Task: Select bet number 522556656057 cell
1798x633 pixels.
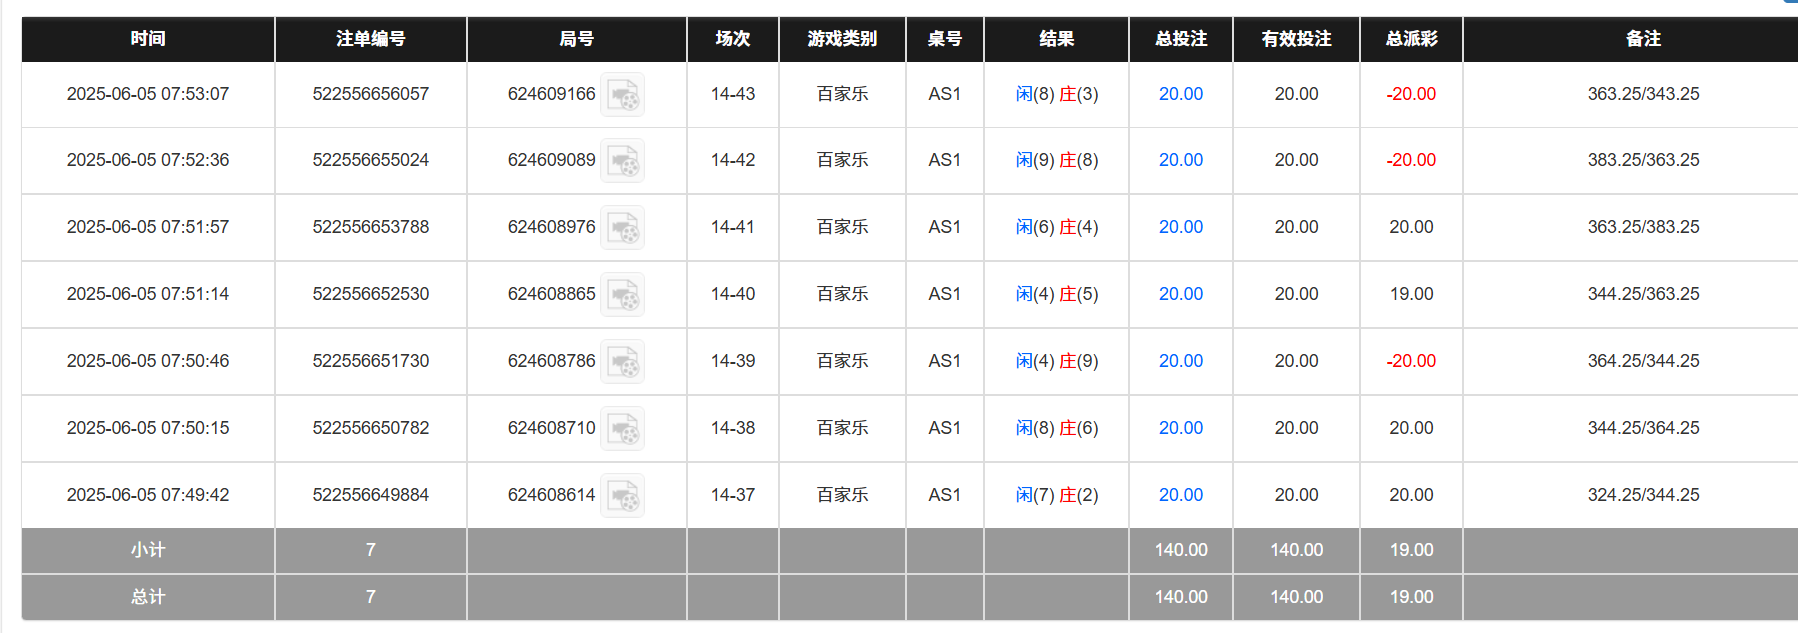Action: pos(370,94)
